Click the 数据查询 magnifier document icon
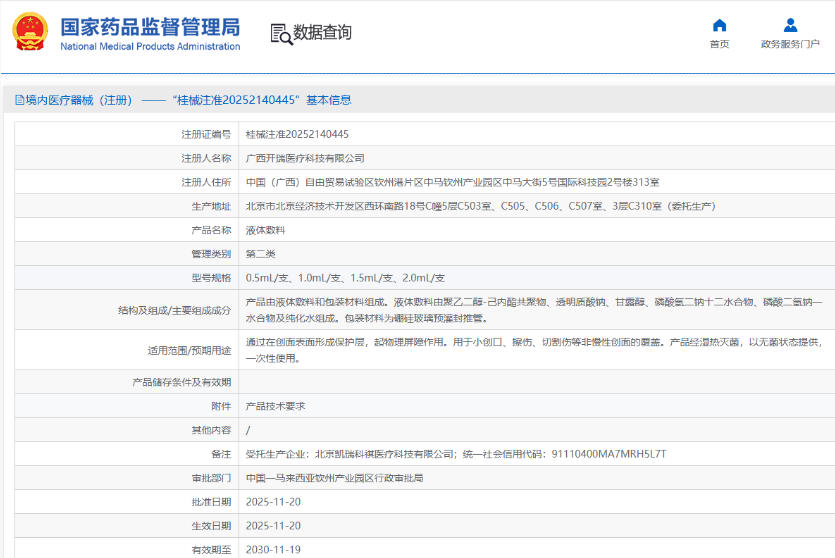 tap(280, 33)
